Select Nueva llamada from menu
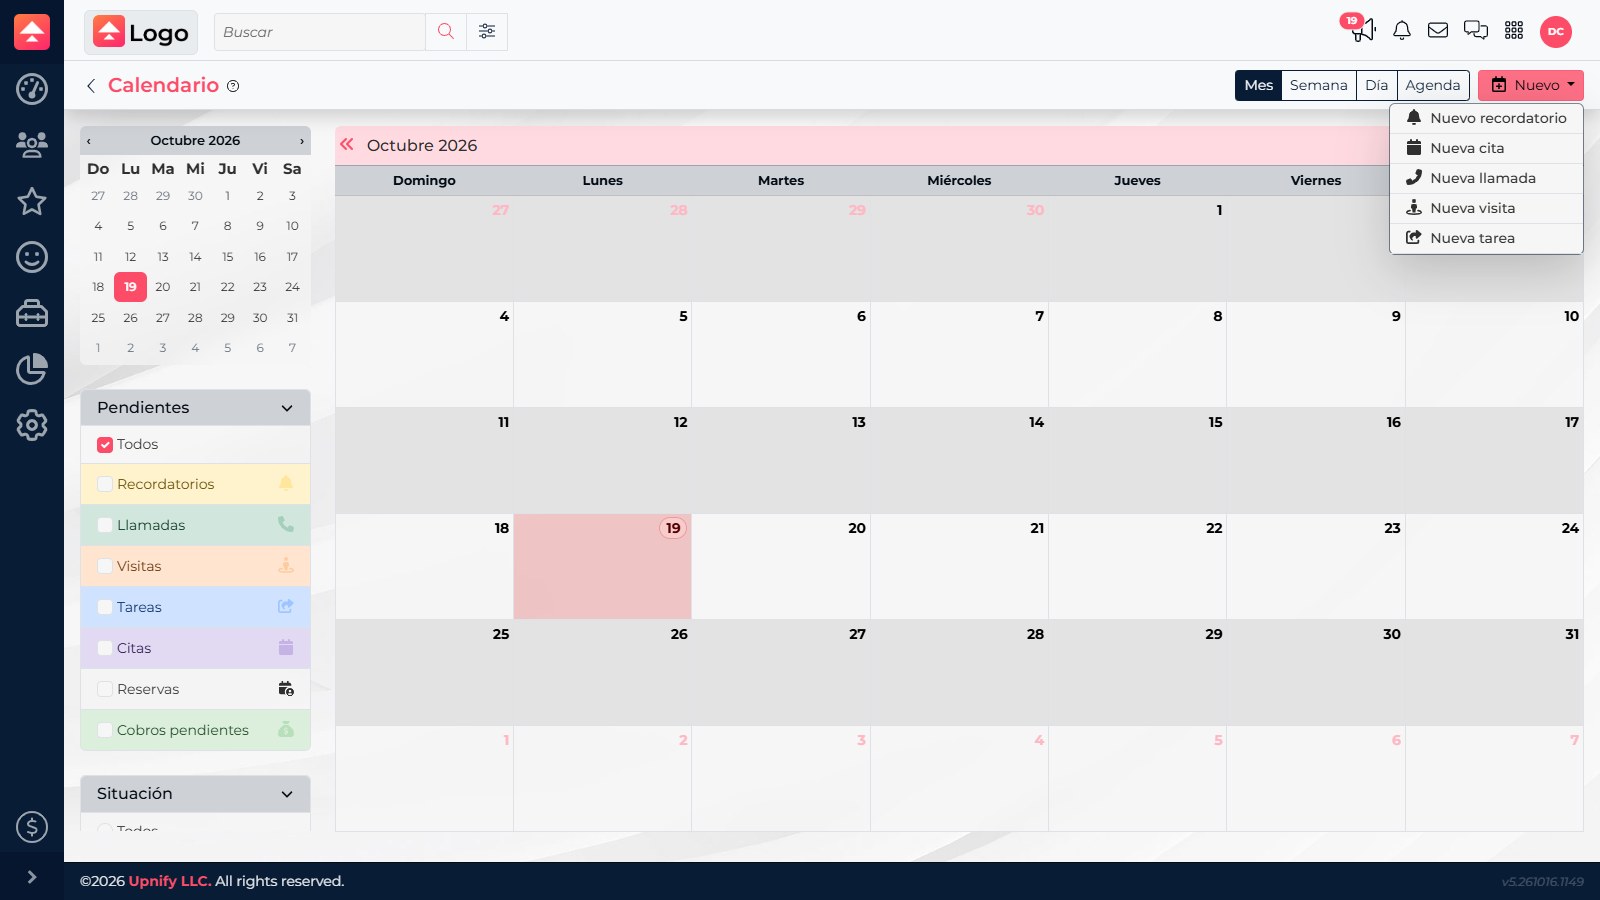This screenshot has height=900, width=1600. tap(1486, 178)
